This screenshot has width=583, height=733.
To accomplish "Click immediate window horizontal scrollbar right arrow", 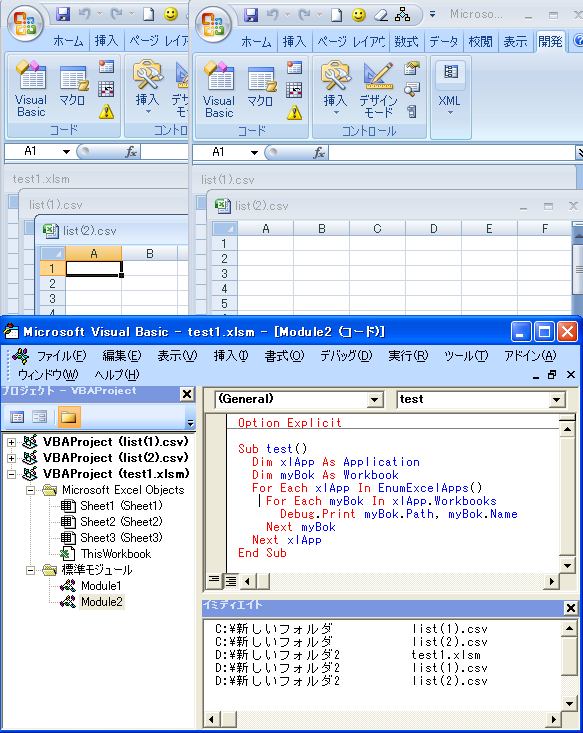I will [x=553, y=719].
